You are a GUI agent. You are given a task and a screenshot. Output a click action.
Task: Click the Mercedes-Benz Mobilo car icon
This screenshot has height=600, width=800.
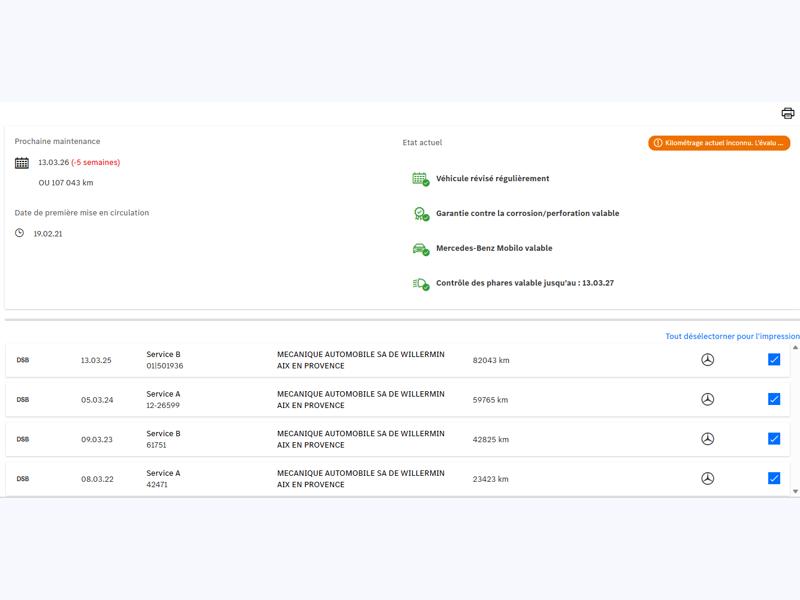click(x=420, y=249)
